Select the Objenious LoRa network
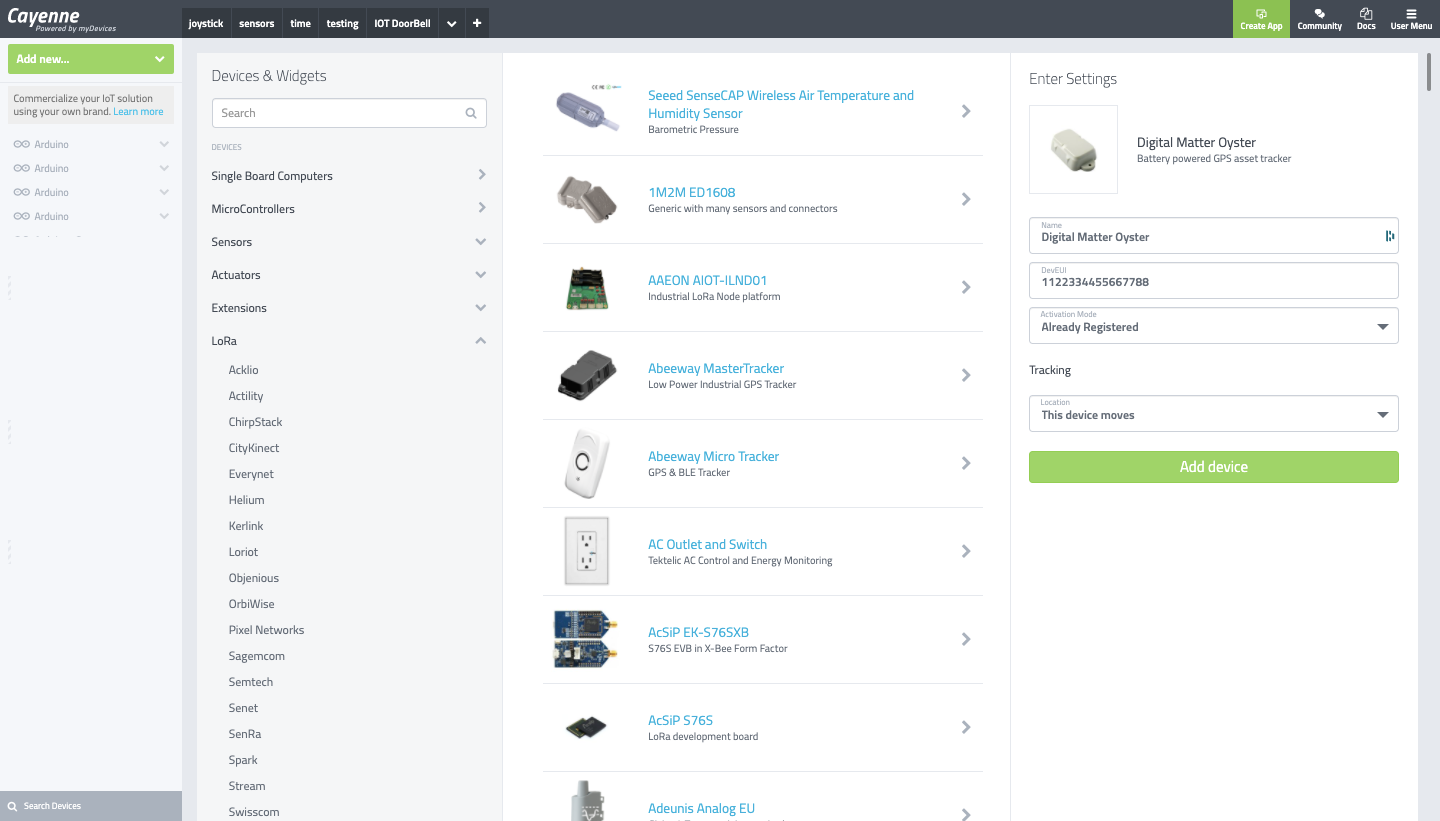 click(x=254, y=578)
